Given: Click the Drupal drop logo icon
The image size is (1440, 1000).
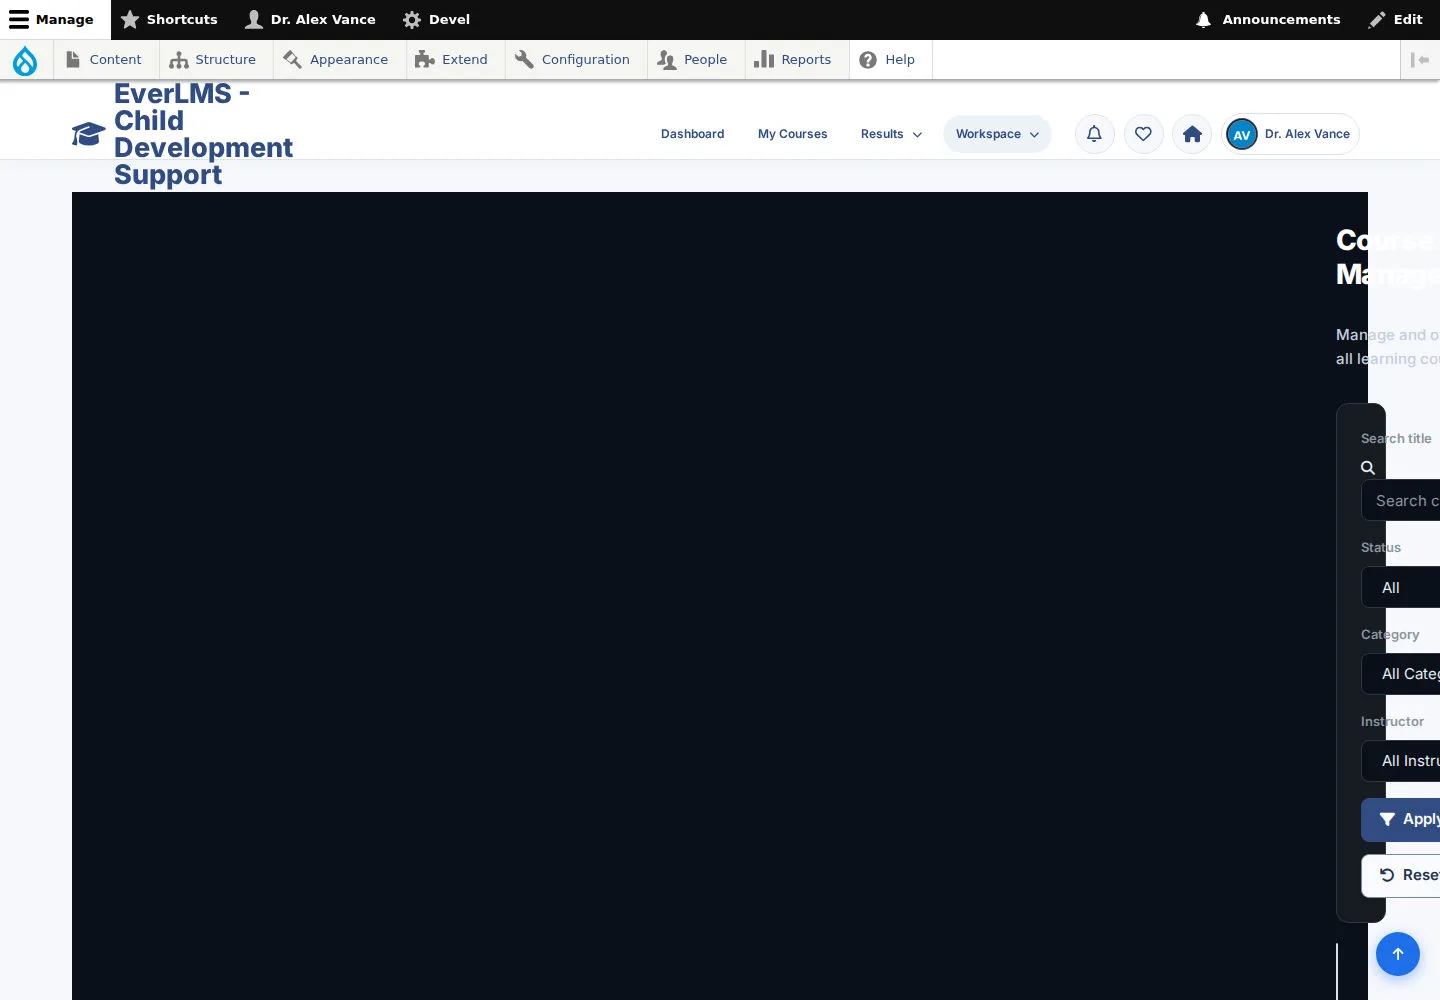Looking at the screenshot, I should coord(25,60).
